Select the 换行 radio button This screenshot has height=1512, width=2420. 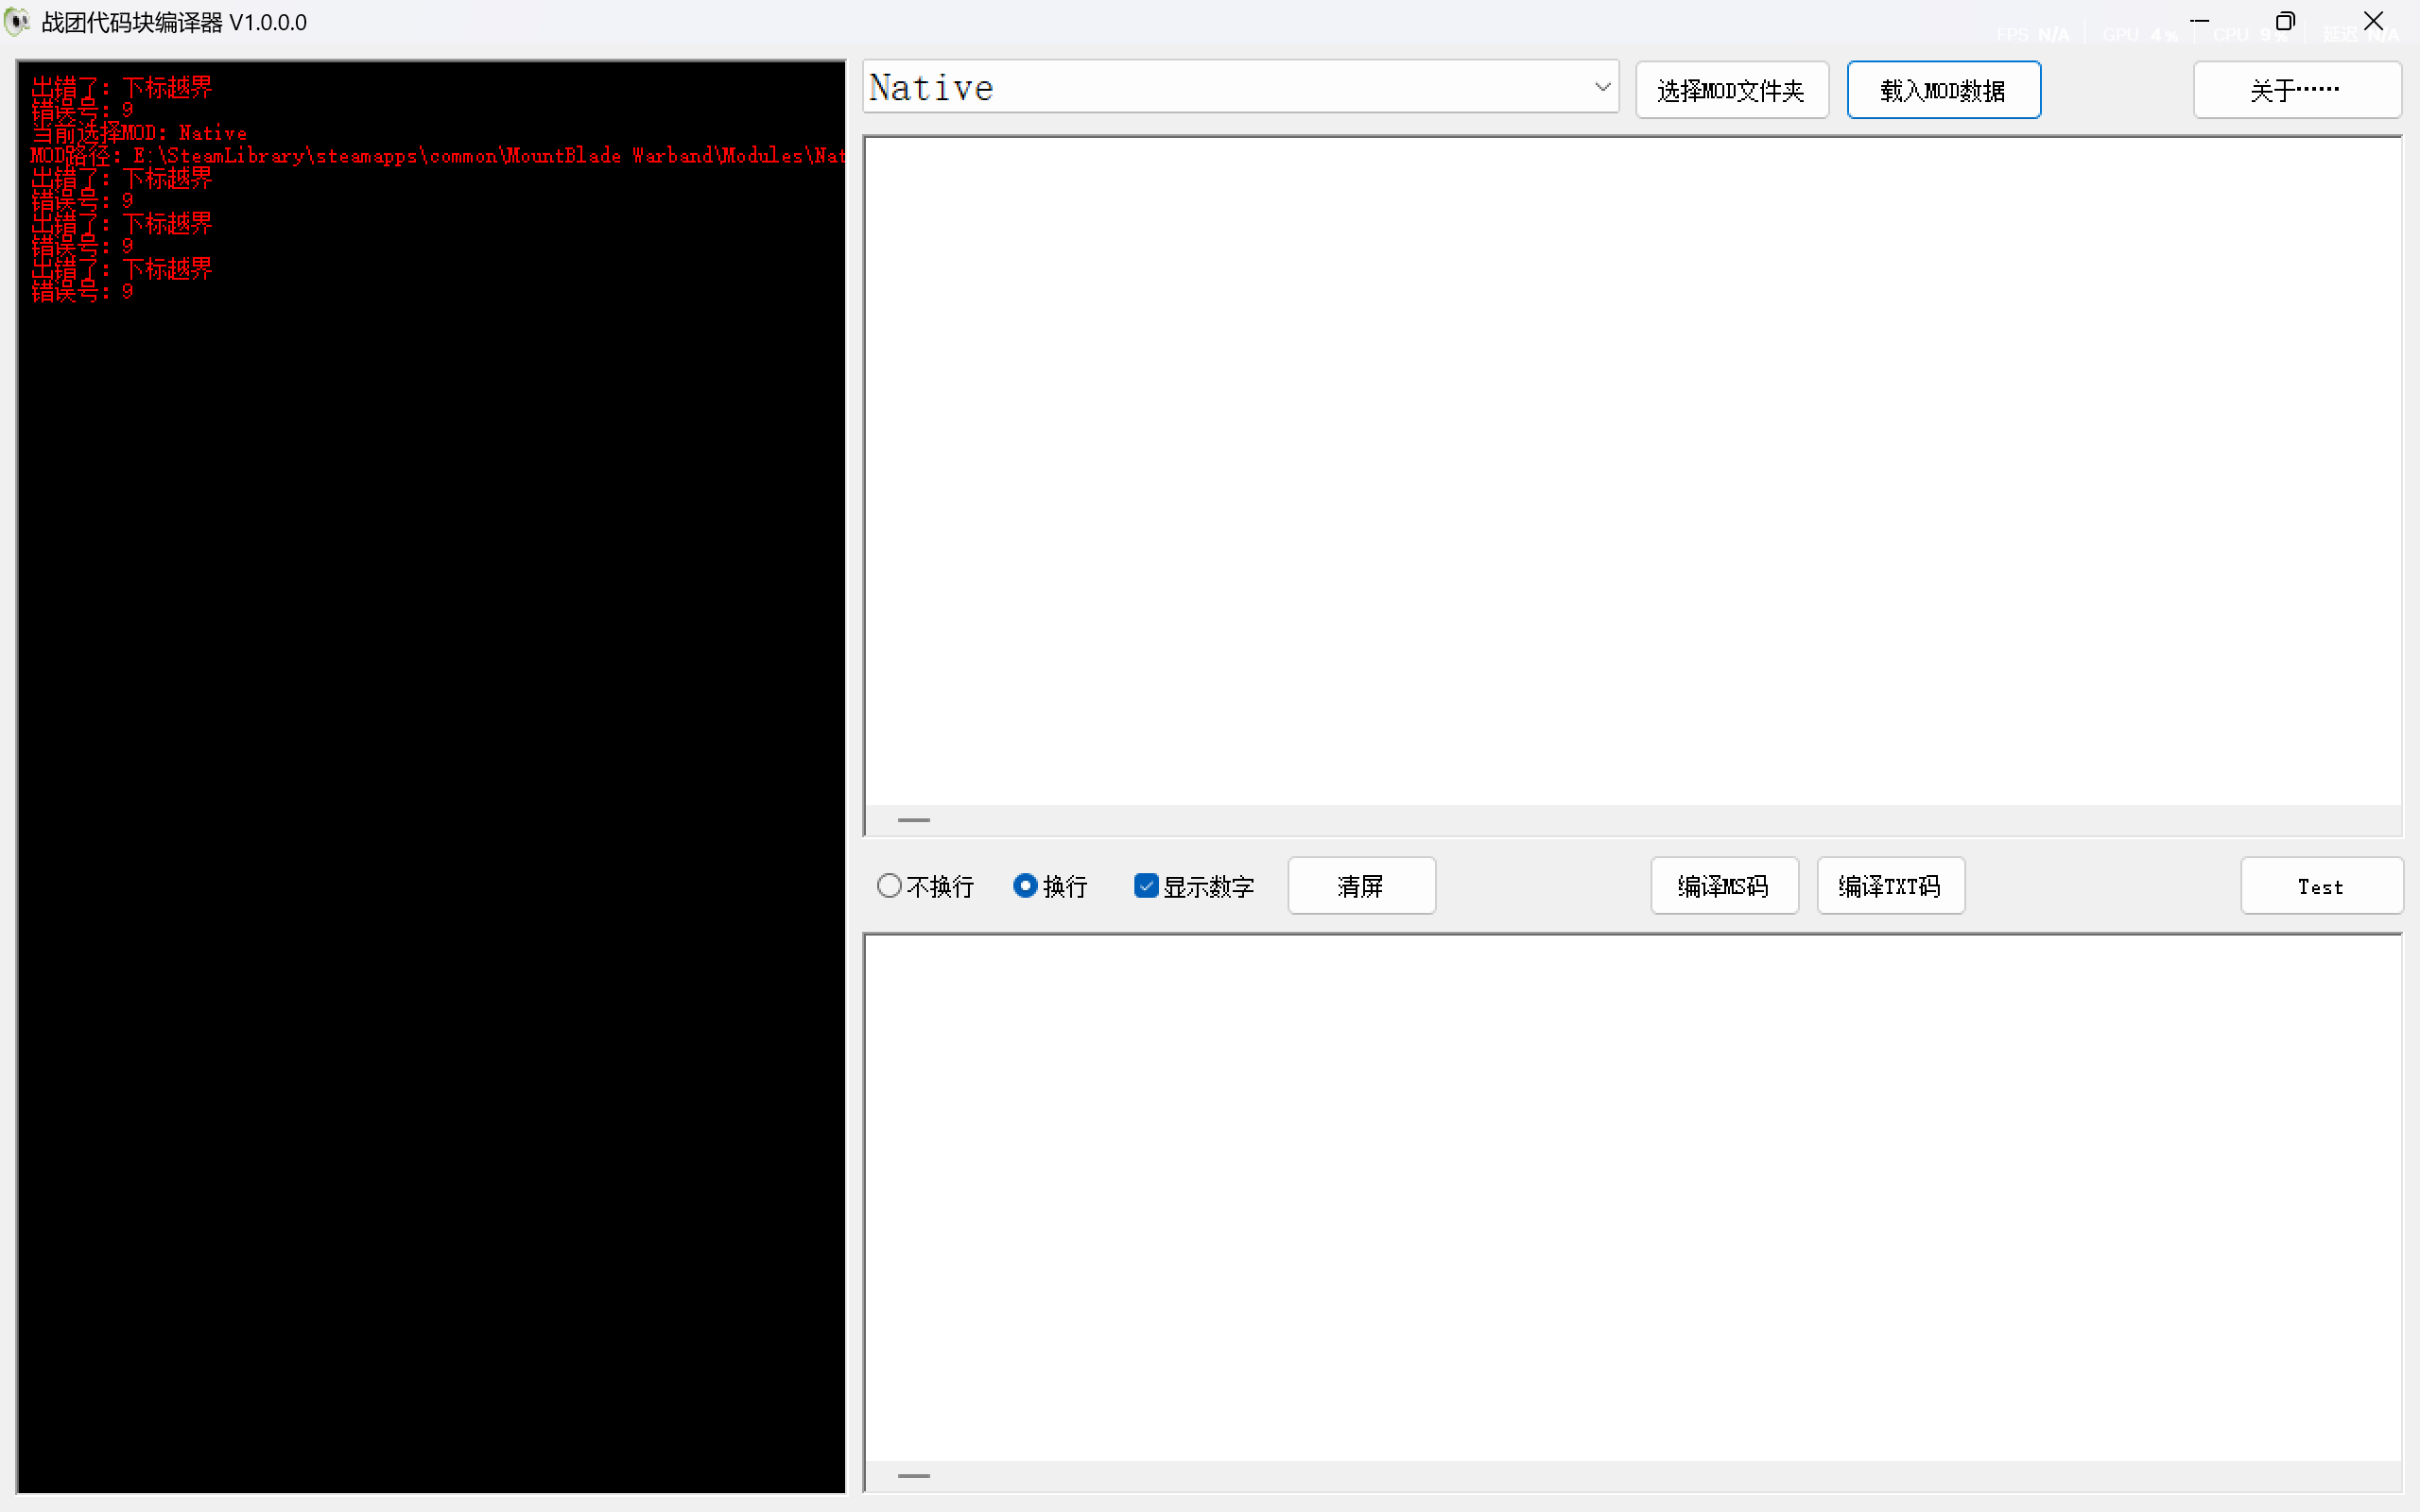point(1025,886)
